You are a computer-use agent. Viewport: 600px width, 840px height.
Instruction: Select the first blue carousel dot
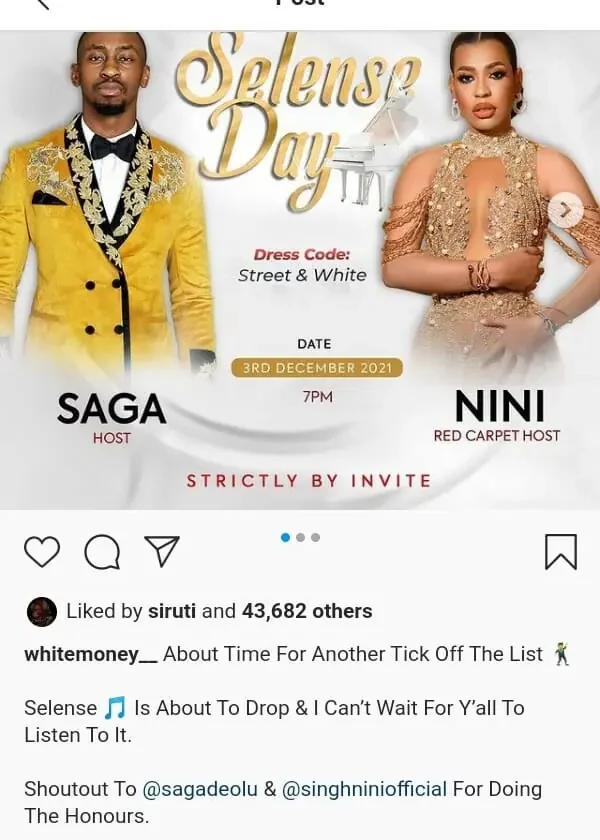(286, 537)
